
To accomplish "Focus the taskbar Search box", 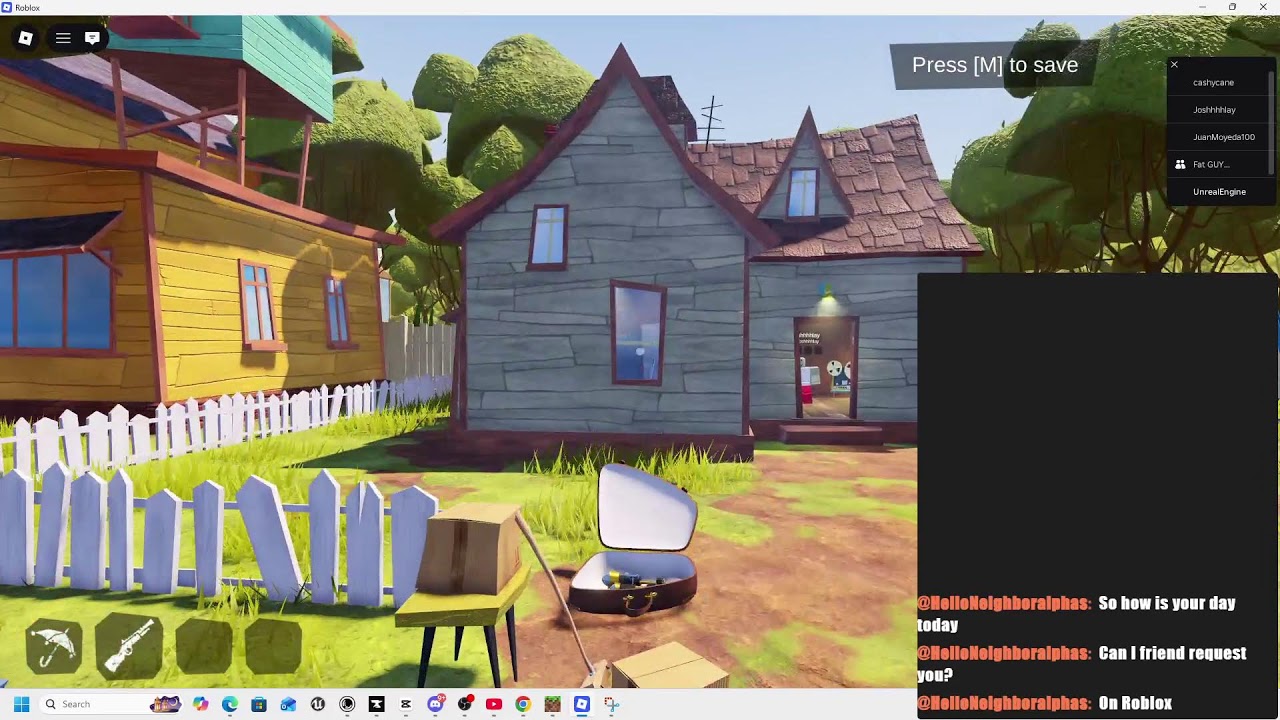I will pyautogui.click(x=112, y=704).
